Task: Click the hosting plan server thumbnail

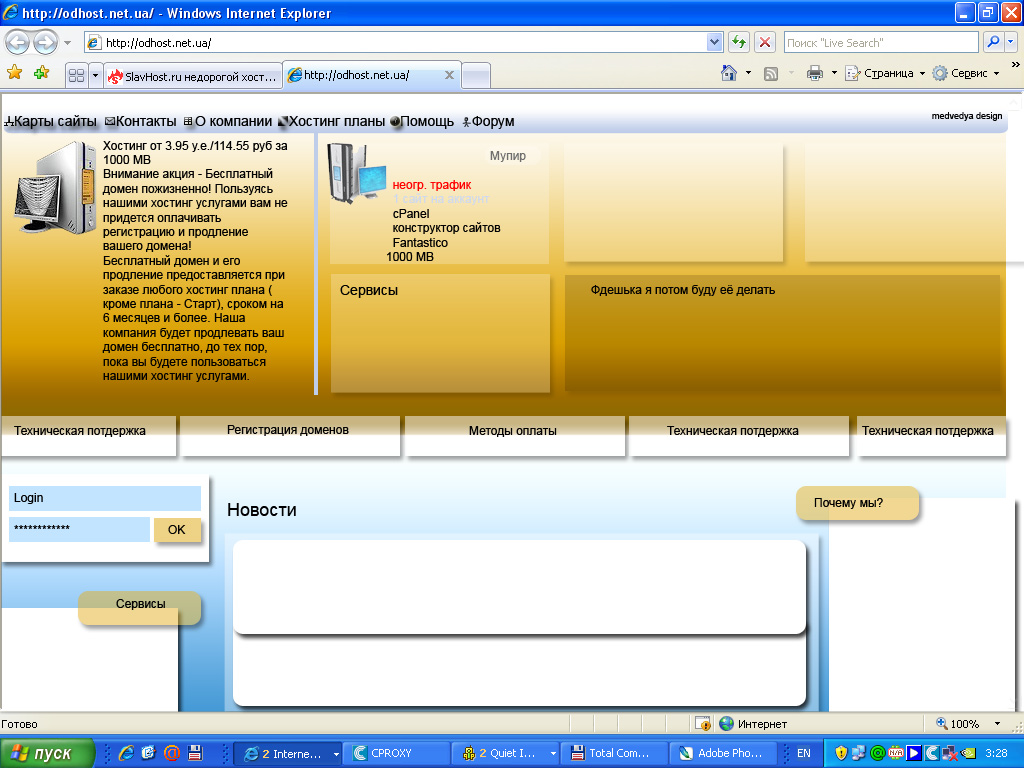Action: (357, 174)
